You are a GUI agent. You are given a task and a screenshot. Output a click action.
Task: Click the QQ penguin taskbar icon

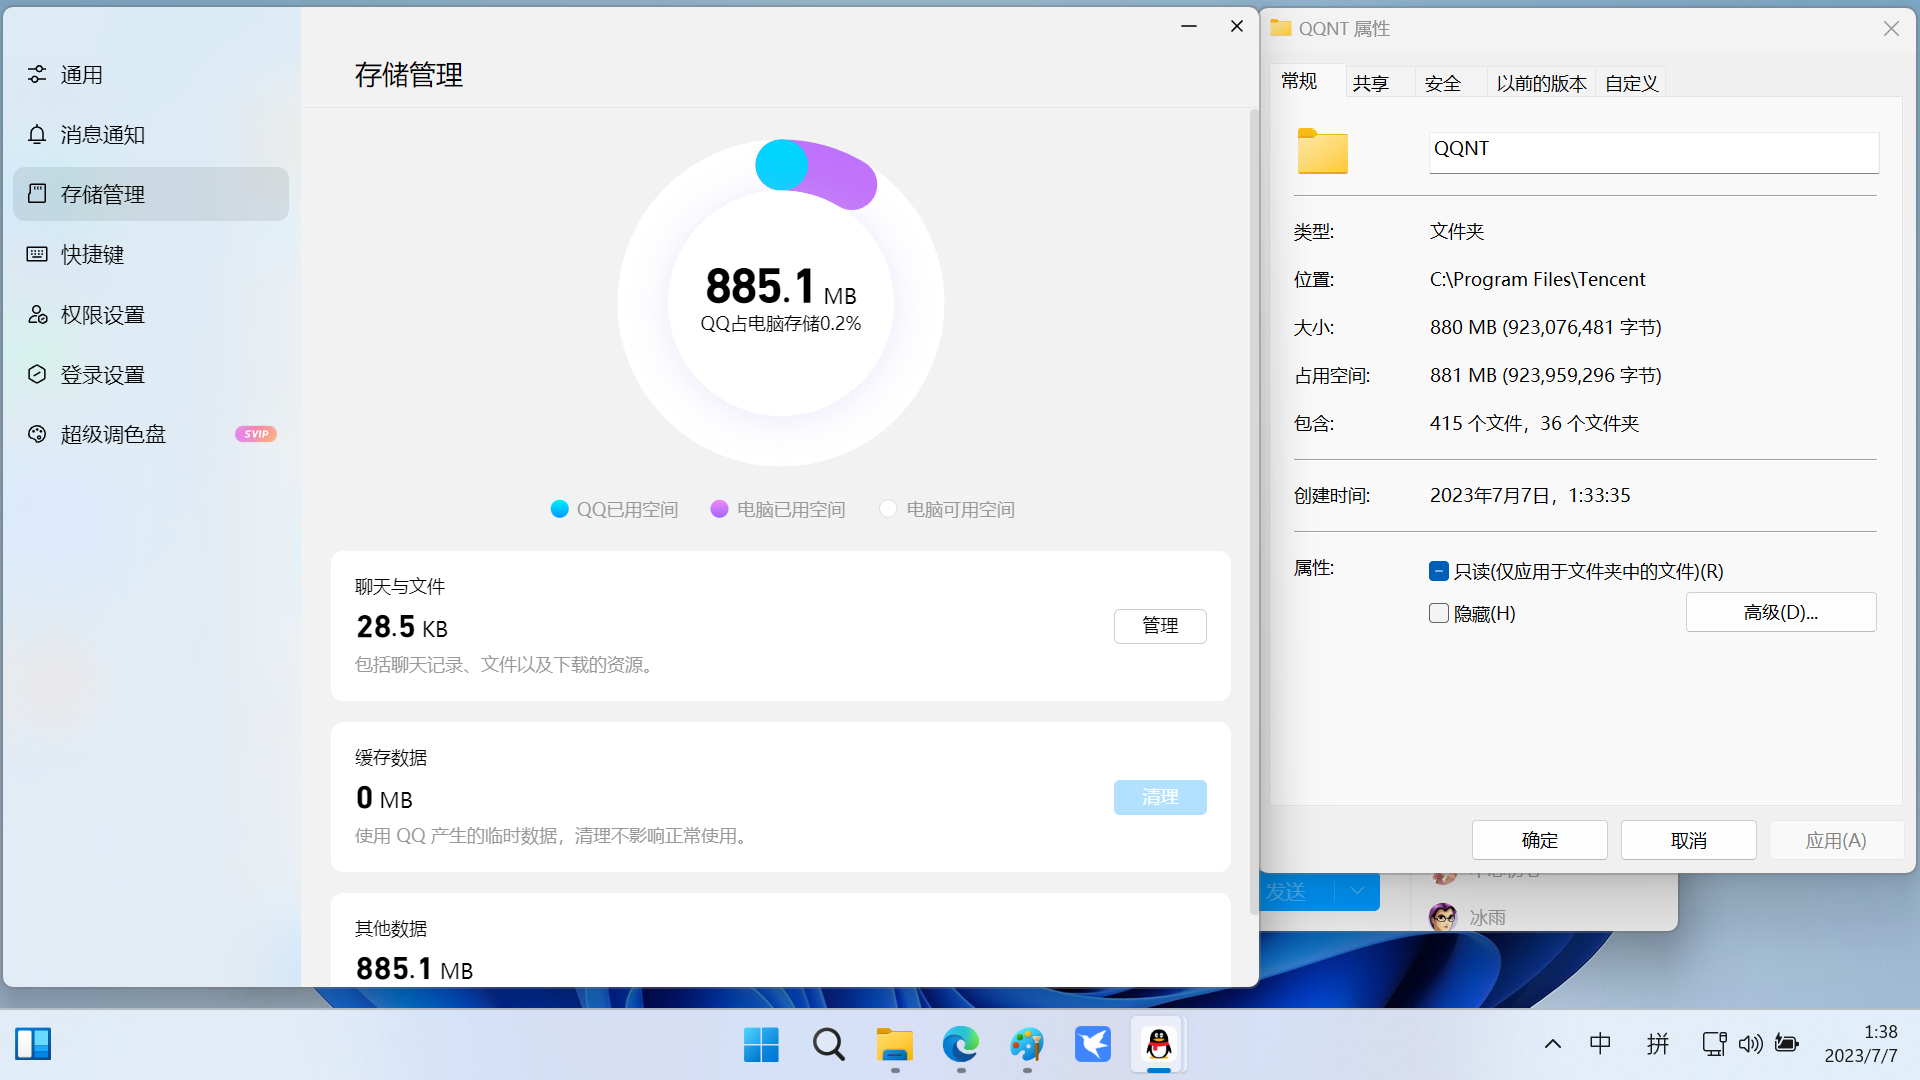pyautogui.click(x=1159, y=1045)
